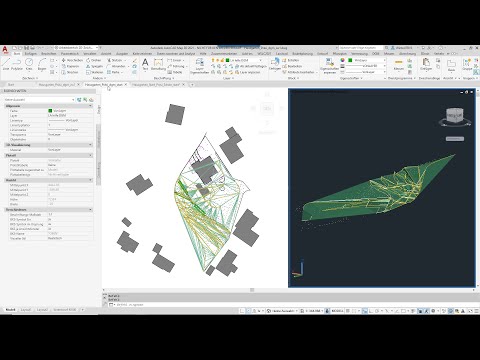The height and width of the screenshot is (360, 480).
Task: Open the Ausgabe ribbon tab
Action: tap(122, 54)
